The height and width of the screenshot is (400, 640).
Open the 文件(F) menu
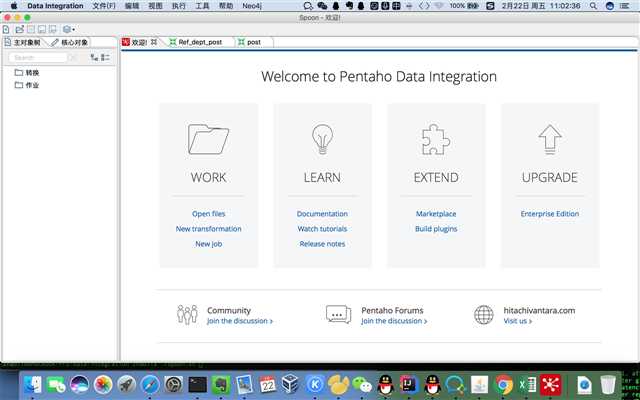tap(104, 6)
